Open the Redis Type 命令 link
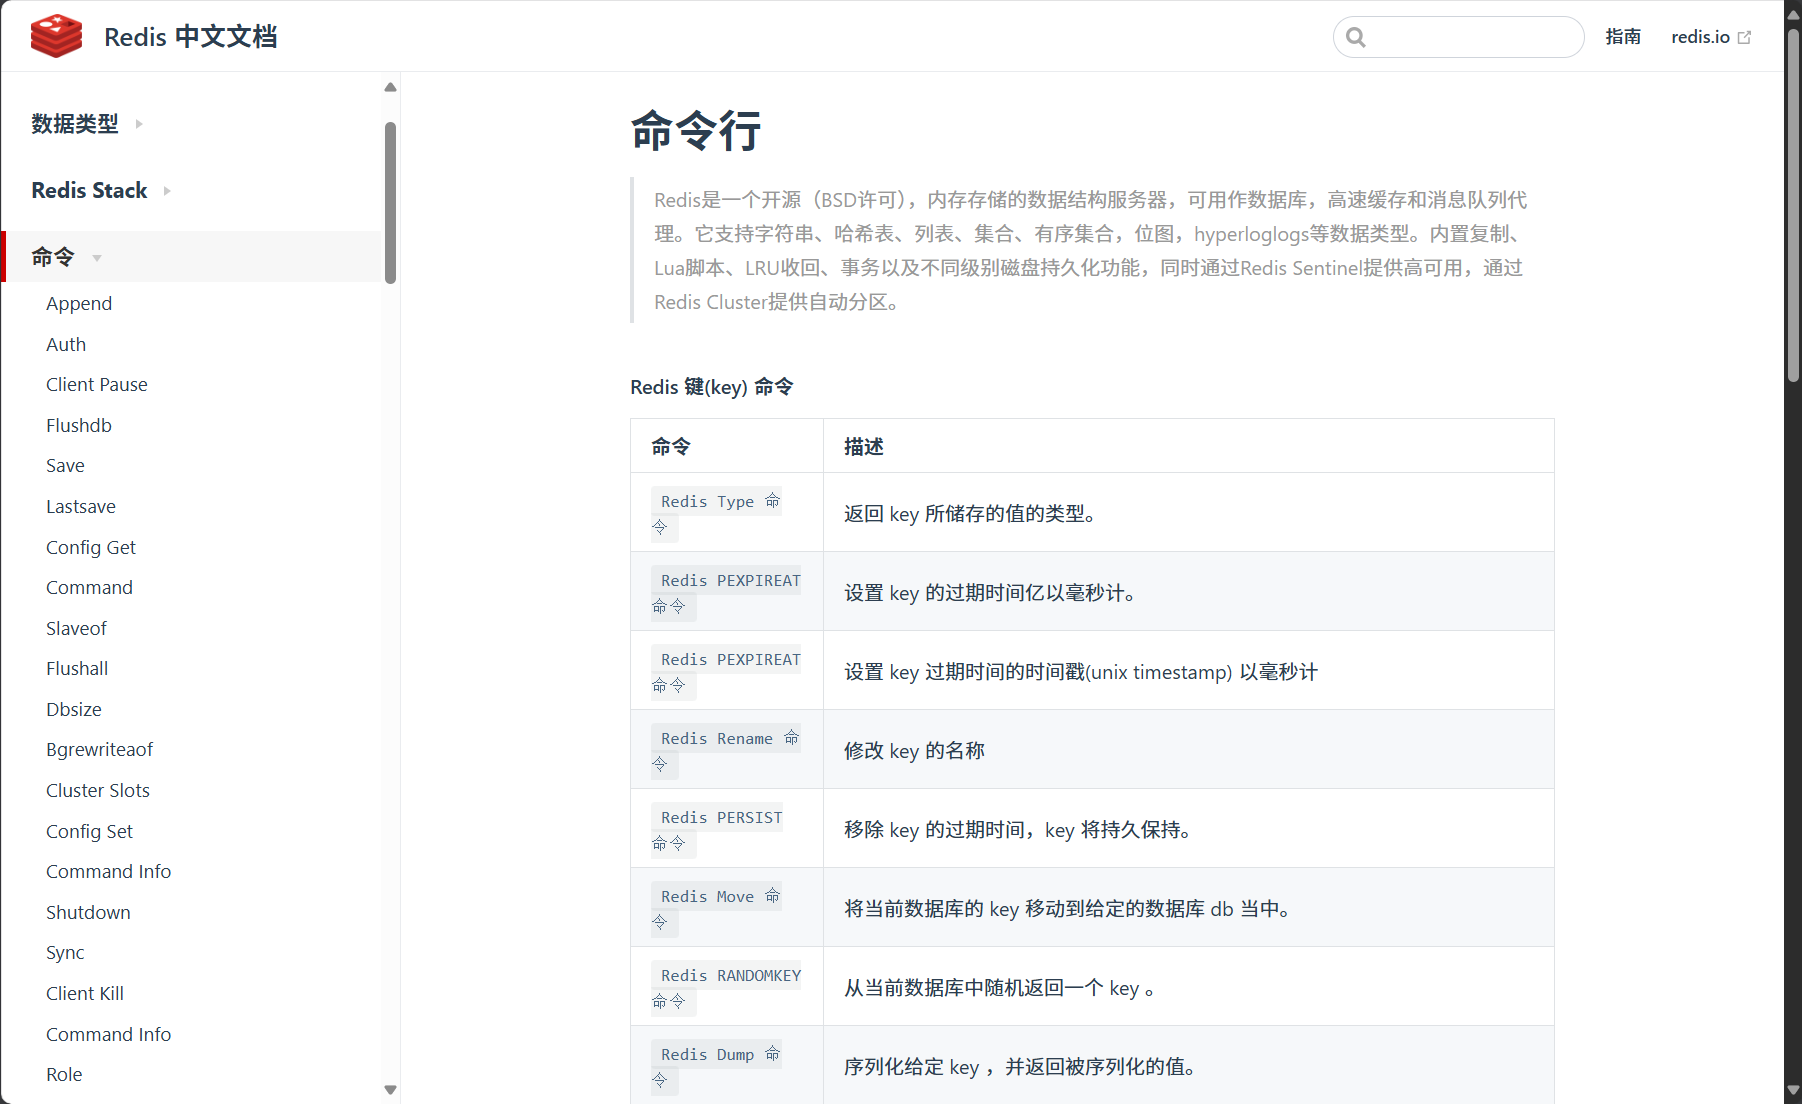This screenshot has height=1104, width=1802. pyautogui.click(x=716, y=513)
